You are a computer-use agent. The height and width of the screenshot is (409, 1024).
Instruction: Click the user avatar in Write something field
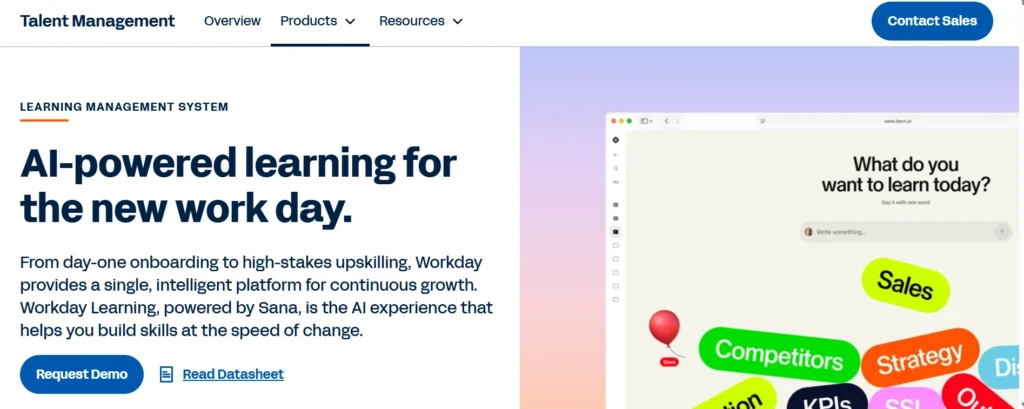808,232
